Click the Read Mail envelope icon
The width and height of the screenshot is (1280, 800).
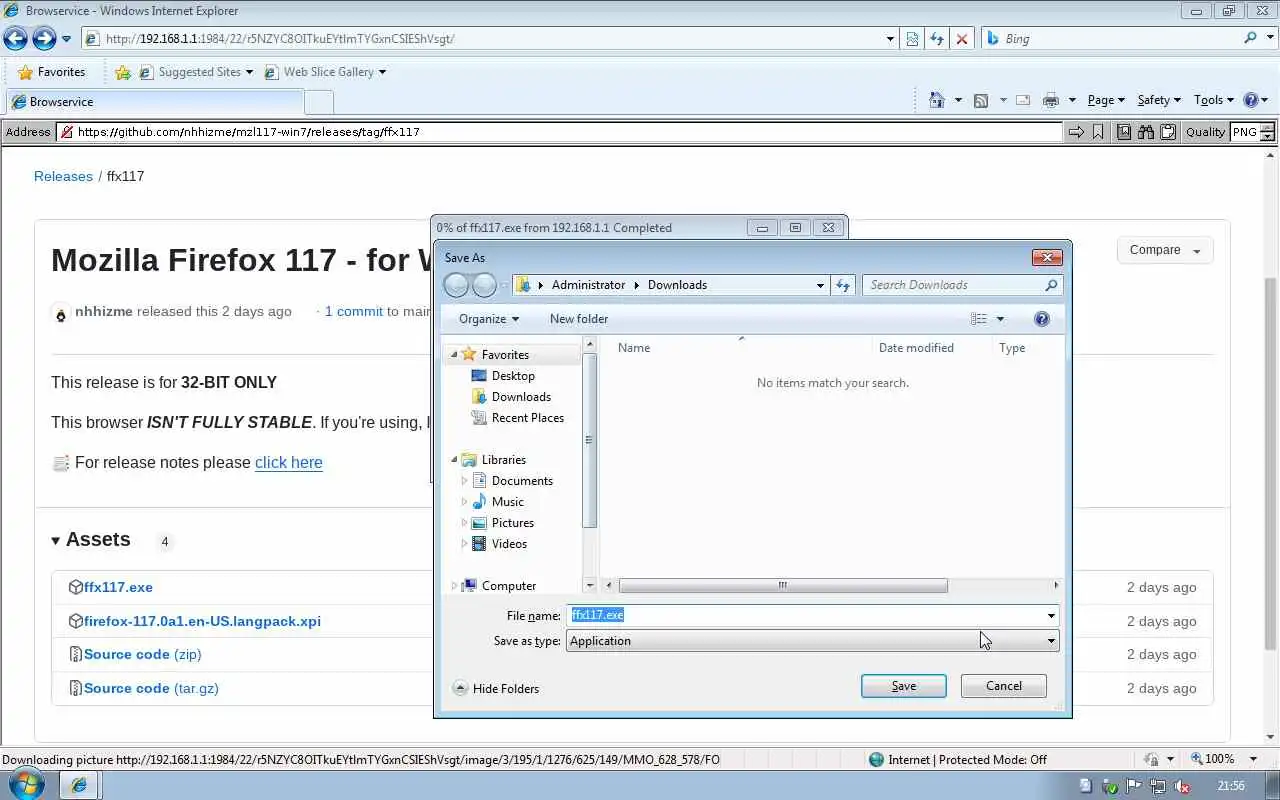coord(1023,100)
